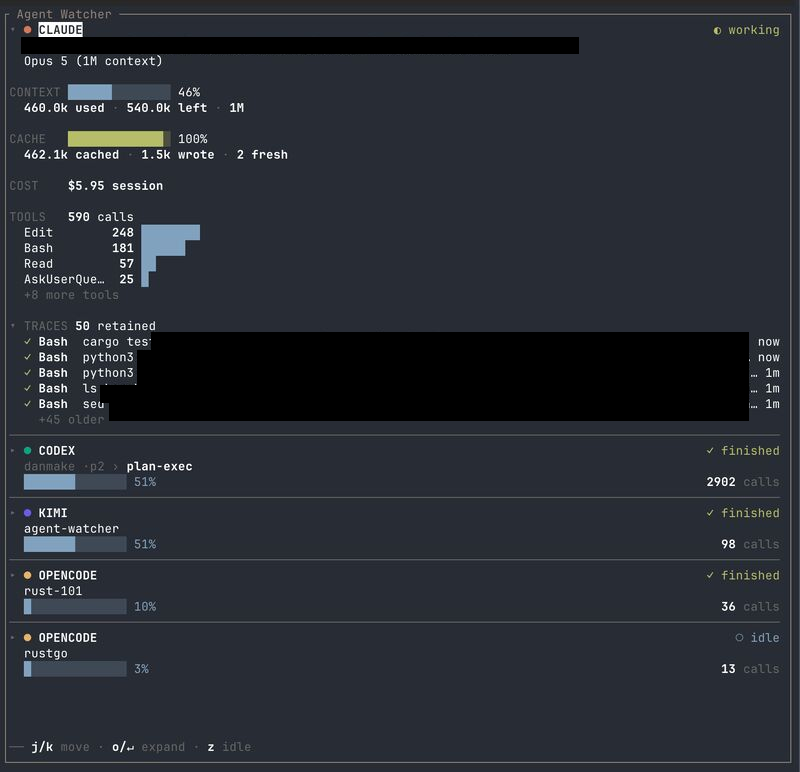Click the Edit 248 histogram bar
Image resolution: width=800 pixels, height=772 pixels.
coord(170,233)
